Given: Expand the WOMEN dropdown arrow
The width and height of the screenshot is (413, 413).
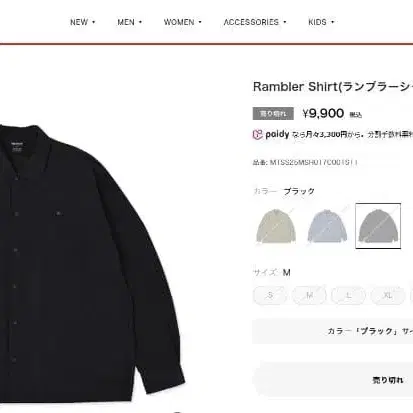Looking at the screenshot, I should 200,22.
